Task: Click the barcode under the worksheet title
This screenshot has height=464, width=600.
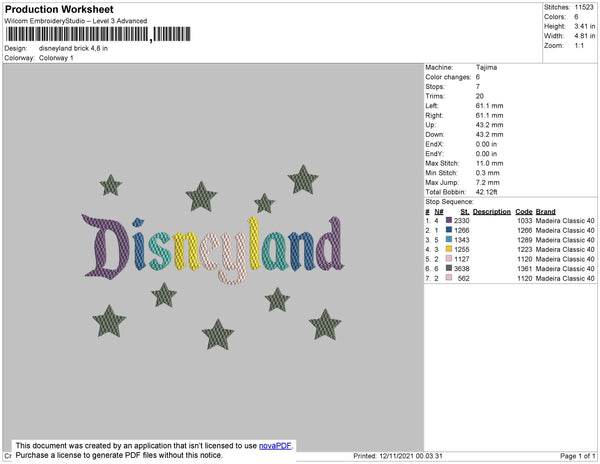Action: point(98,34)
